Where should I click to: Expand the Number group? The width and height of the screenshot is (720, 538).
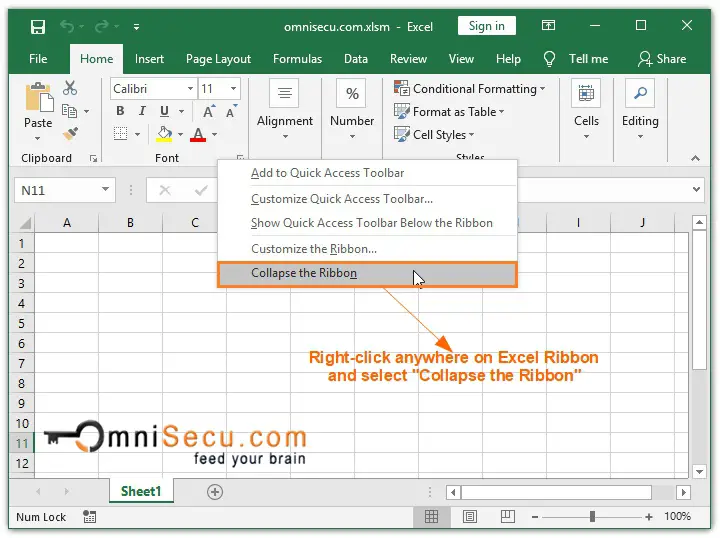[352, 110]
